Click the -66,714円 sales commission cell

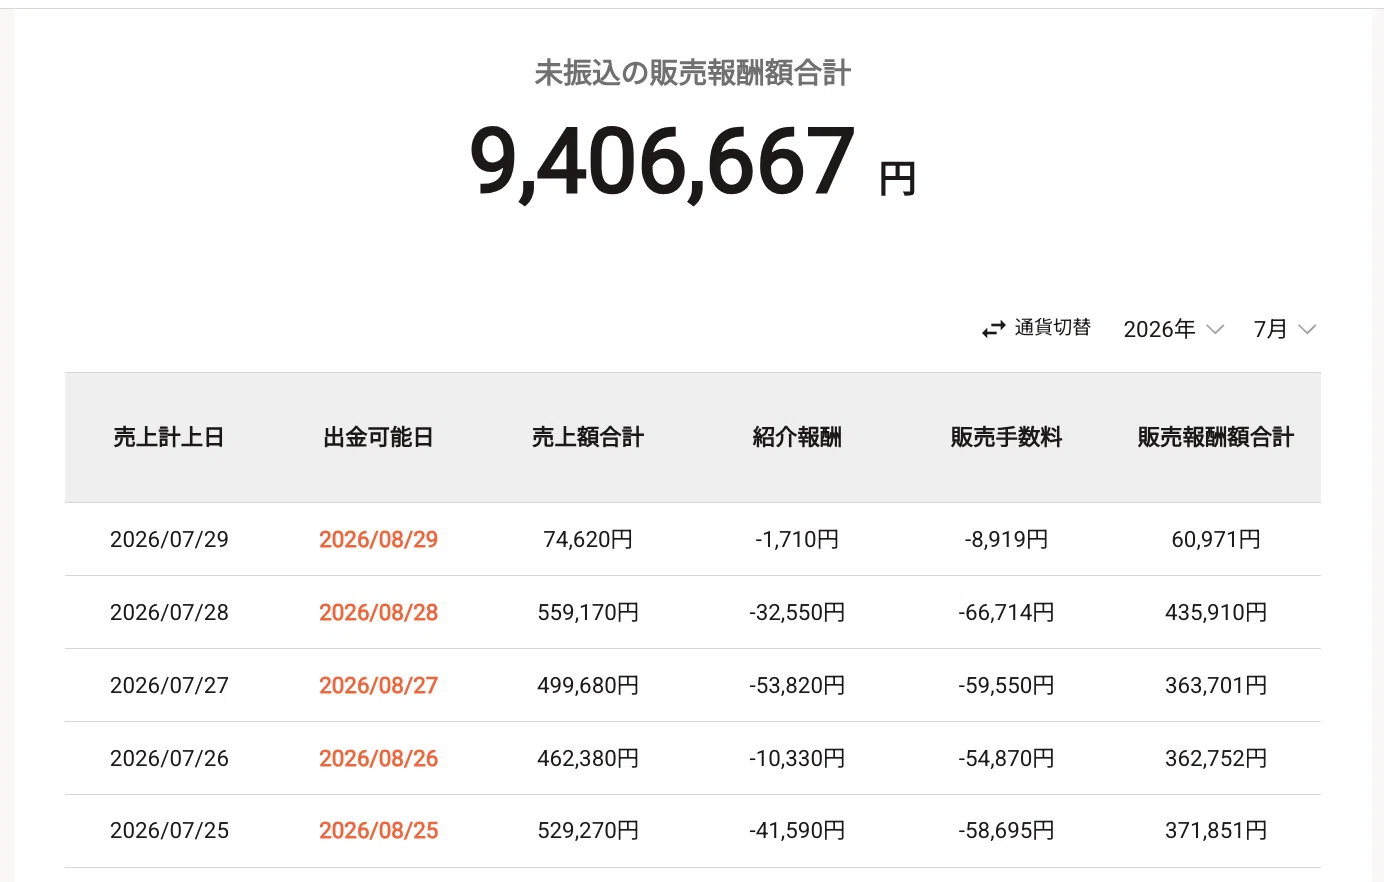click(x=1006, y=612)
